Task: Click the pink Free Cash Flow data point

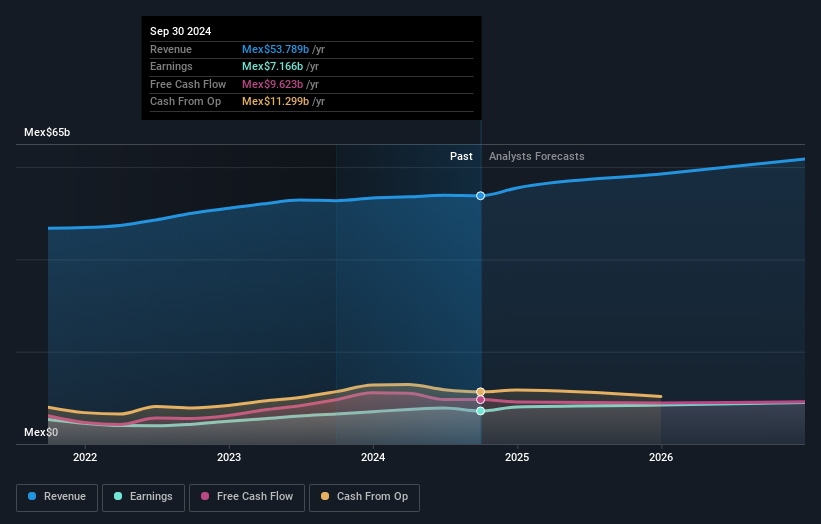Action: (x=480, y=400)
